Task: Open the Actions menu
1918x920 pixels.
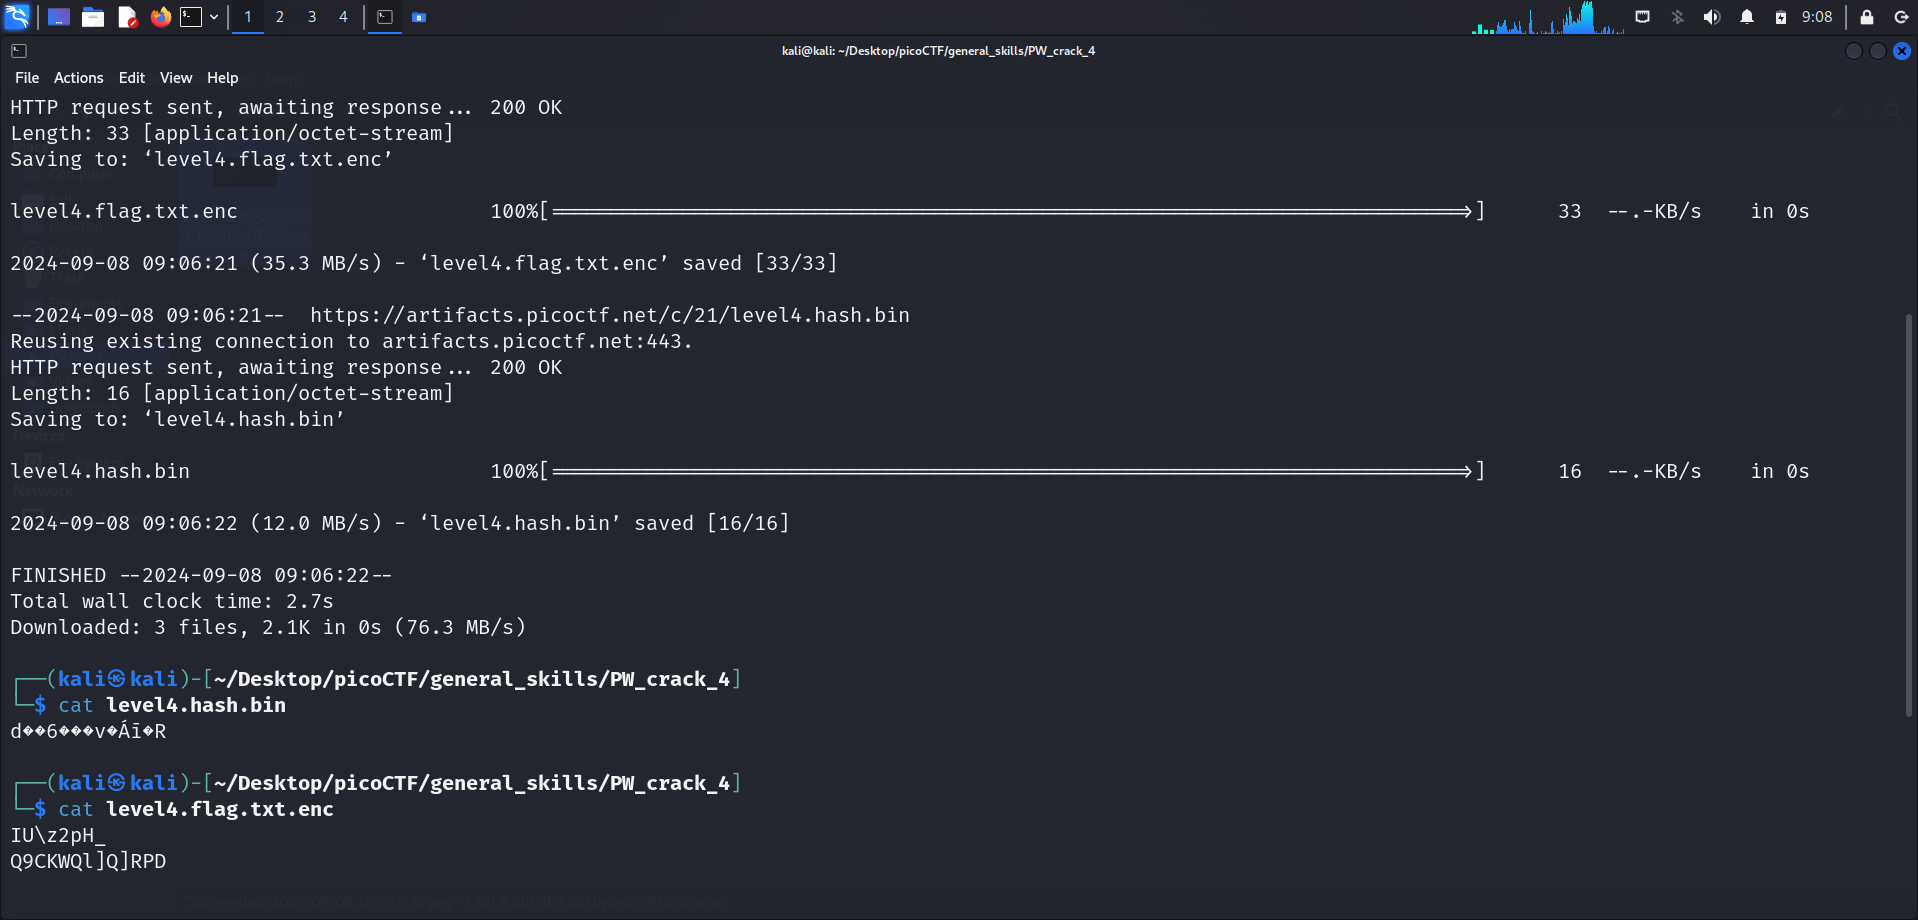Action: [x=78, y=78]
